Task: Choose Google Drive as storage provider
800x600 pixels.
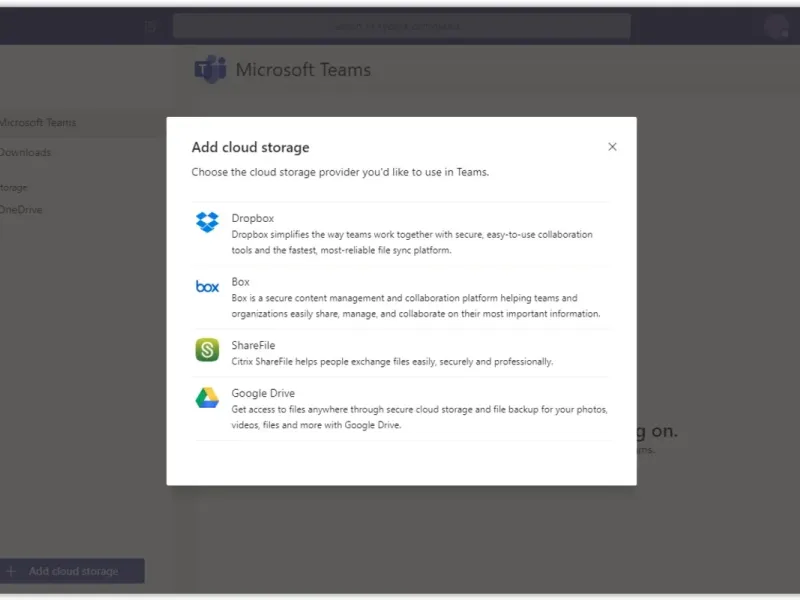Action: point(401,409)
